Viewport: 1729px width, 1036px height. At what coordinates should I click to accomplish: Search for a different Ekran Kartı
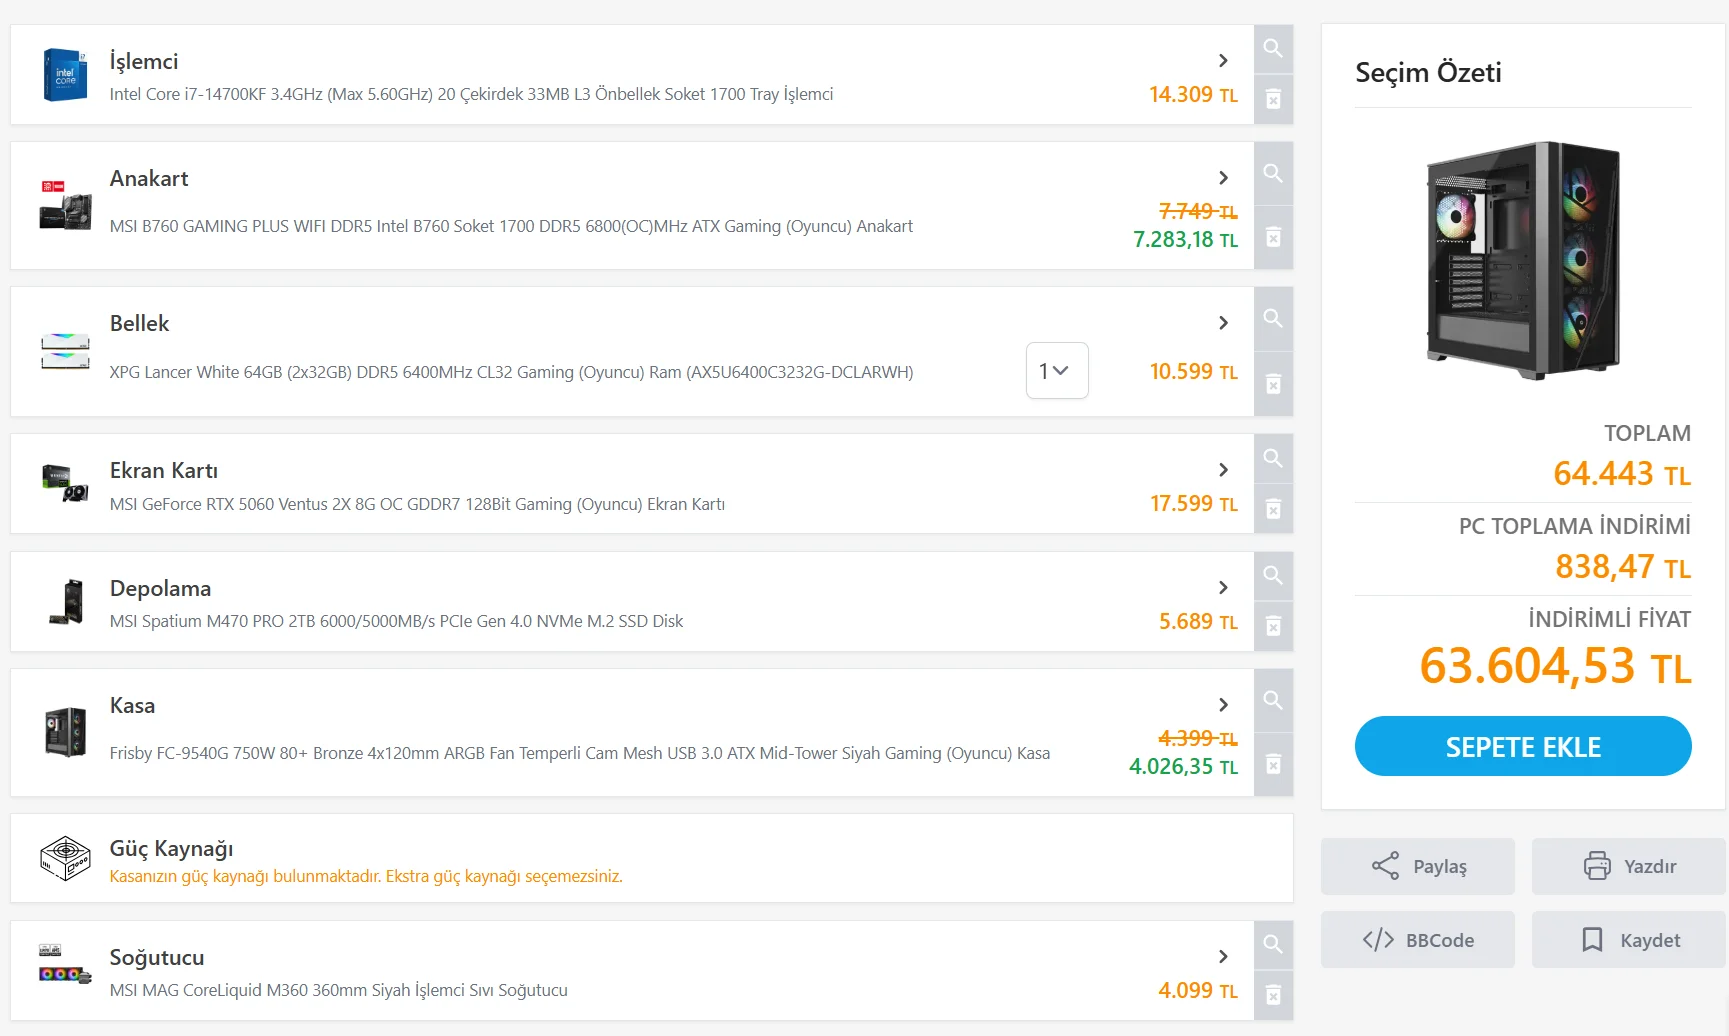click(1273, 459)
